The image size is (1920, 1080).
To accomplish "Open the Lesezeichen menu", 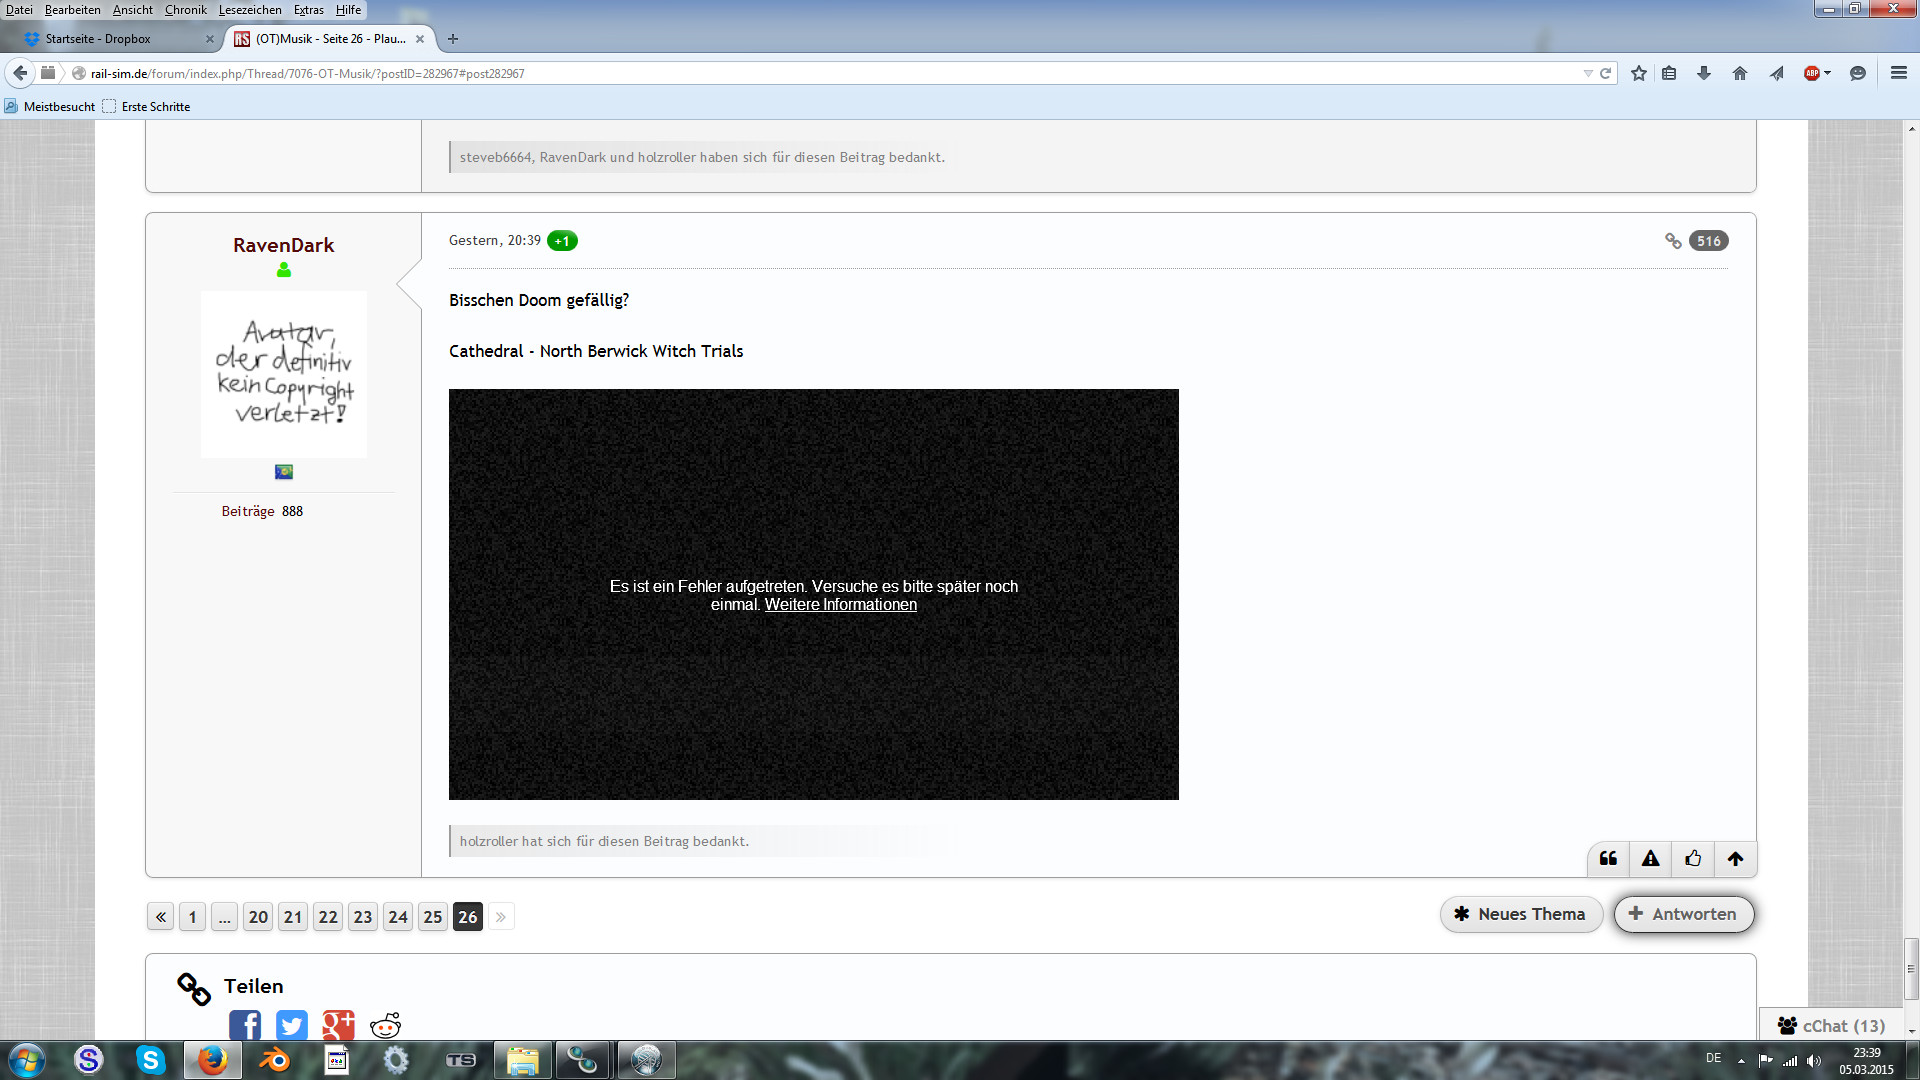I will [x=250, y=10].
